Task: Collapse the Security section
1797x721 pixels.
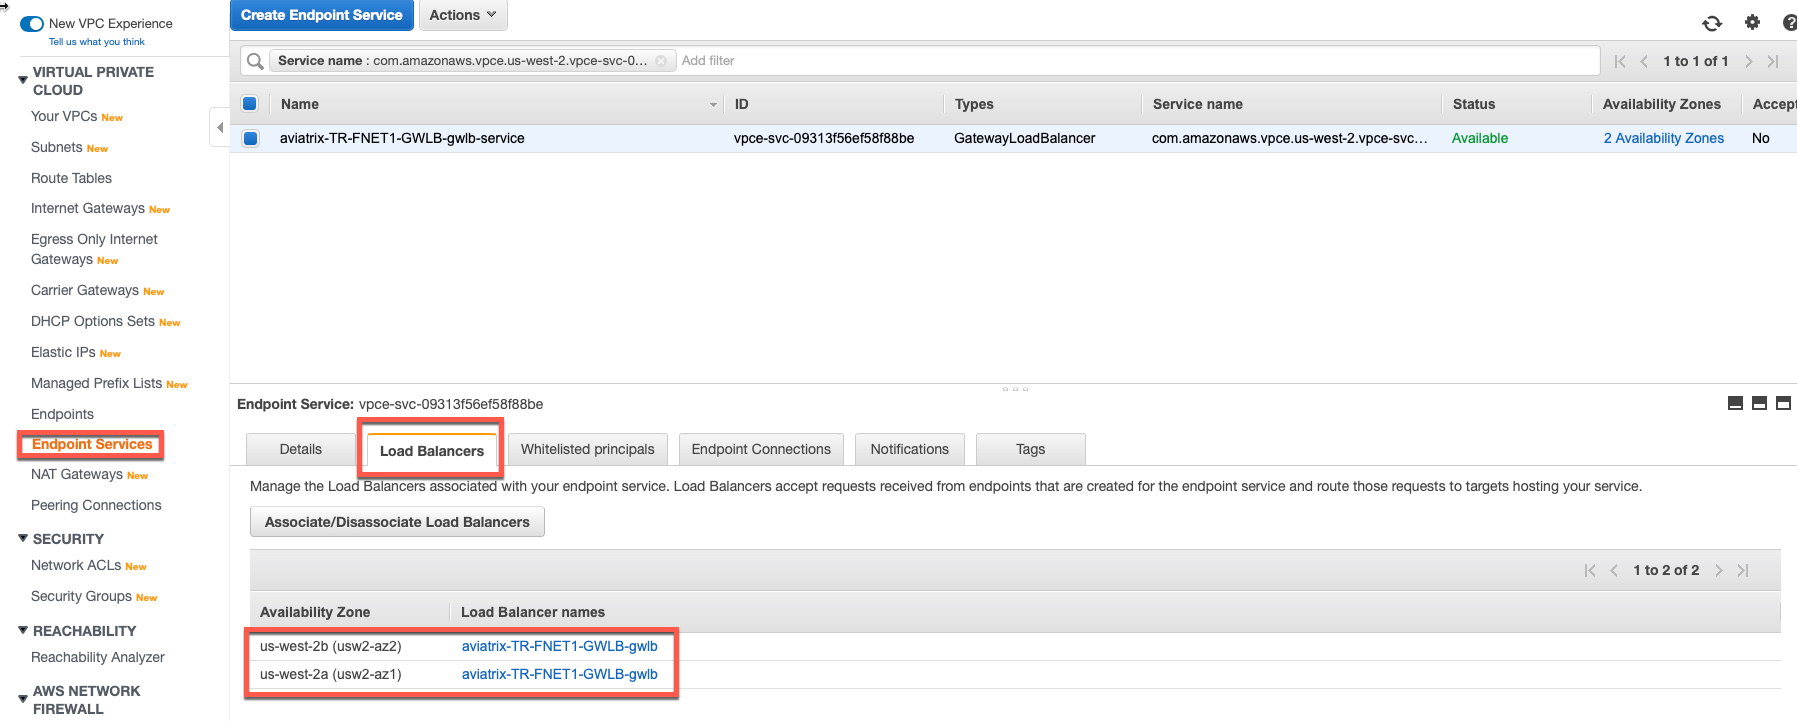Action: coord(23,538)
